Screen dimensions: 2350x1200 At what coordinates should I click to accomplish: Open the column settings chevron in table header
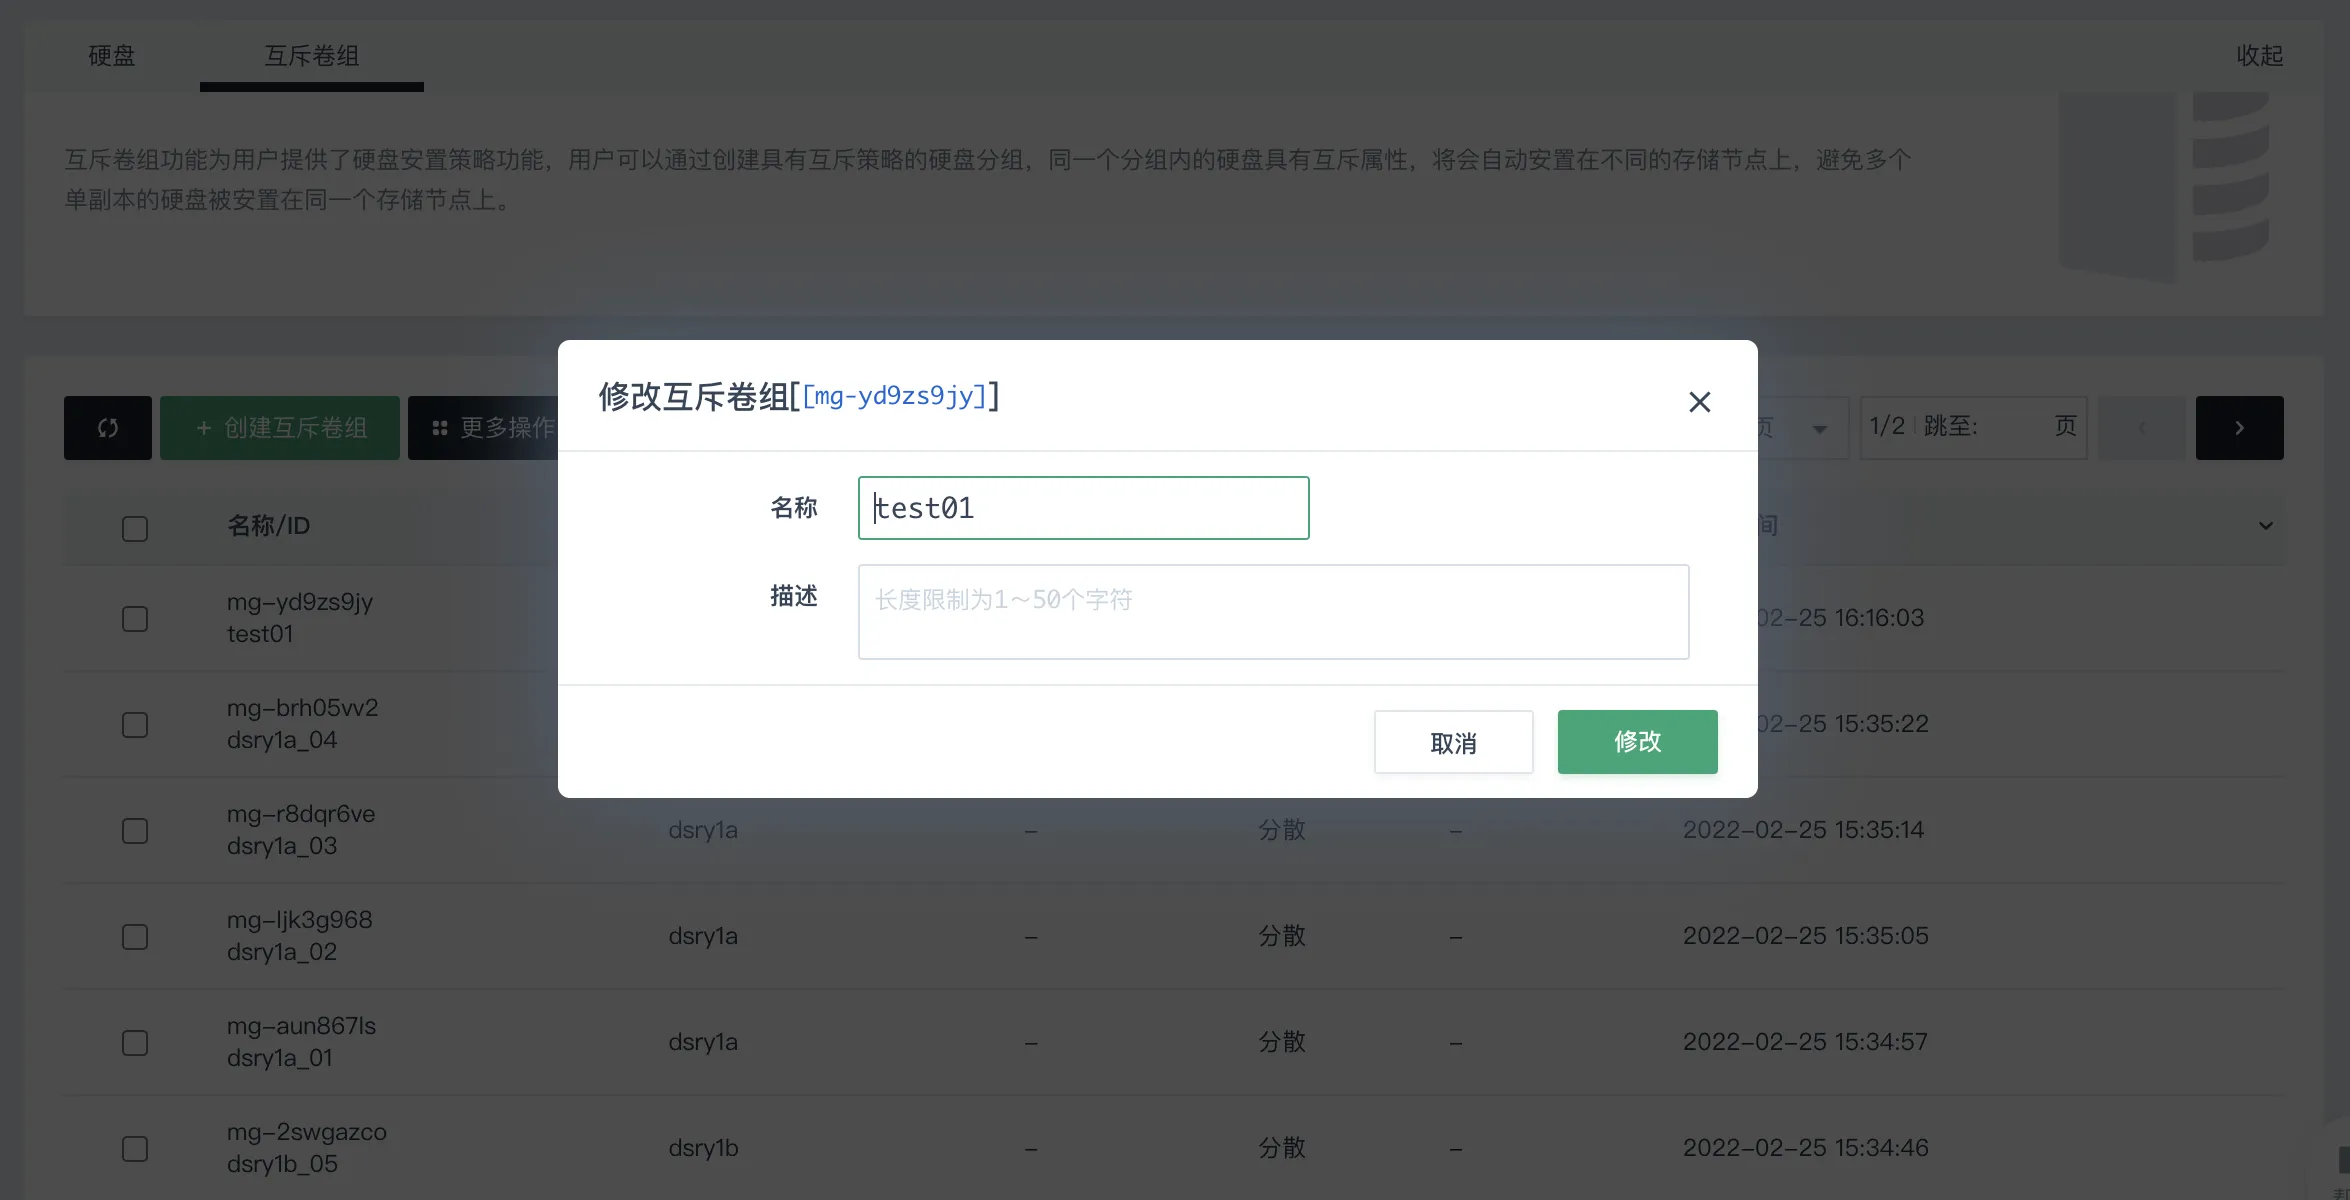coord(2265,526)
